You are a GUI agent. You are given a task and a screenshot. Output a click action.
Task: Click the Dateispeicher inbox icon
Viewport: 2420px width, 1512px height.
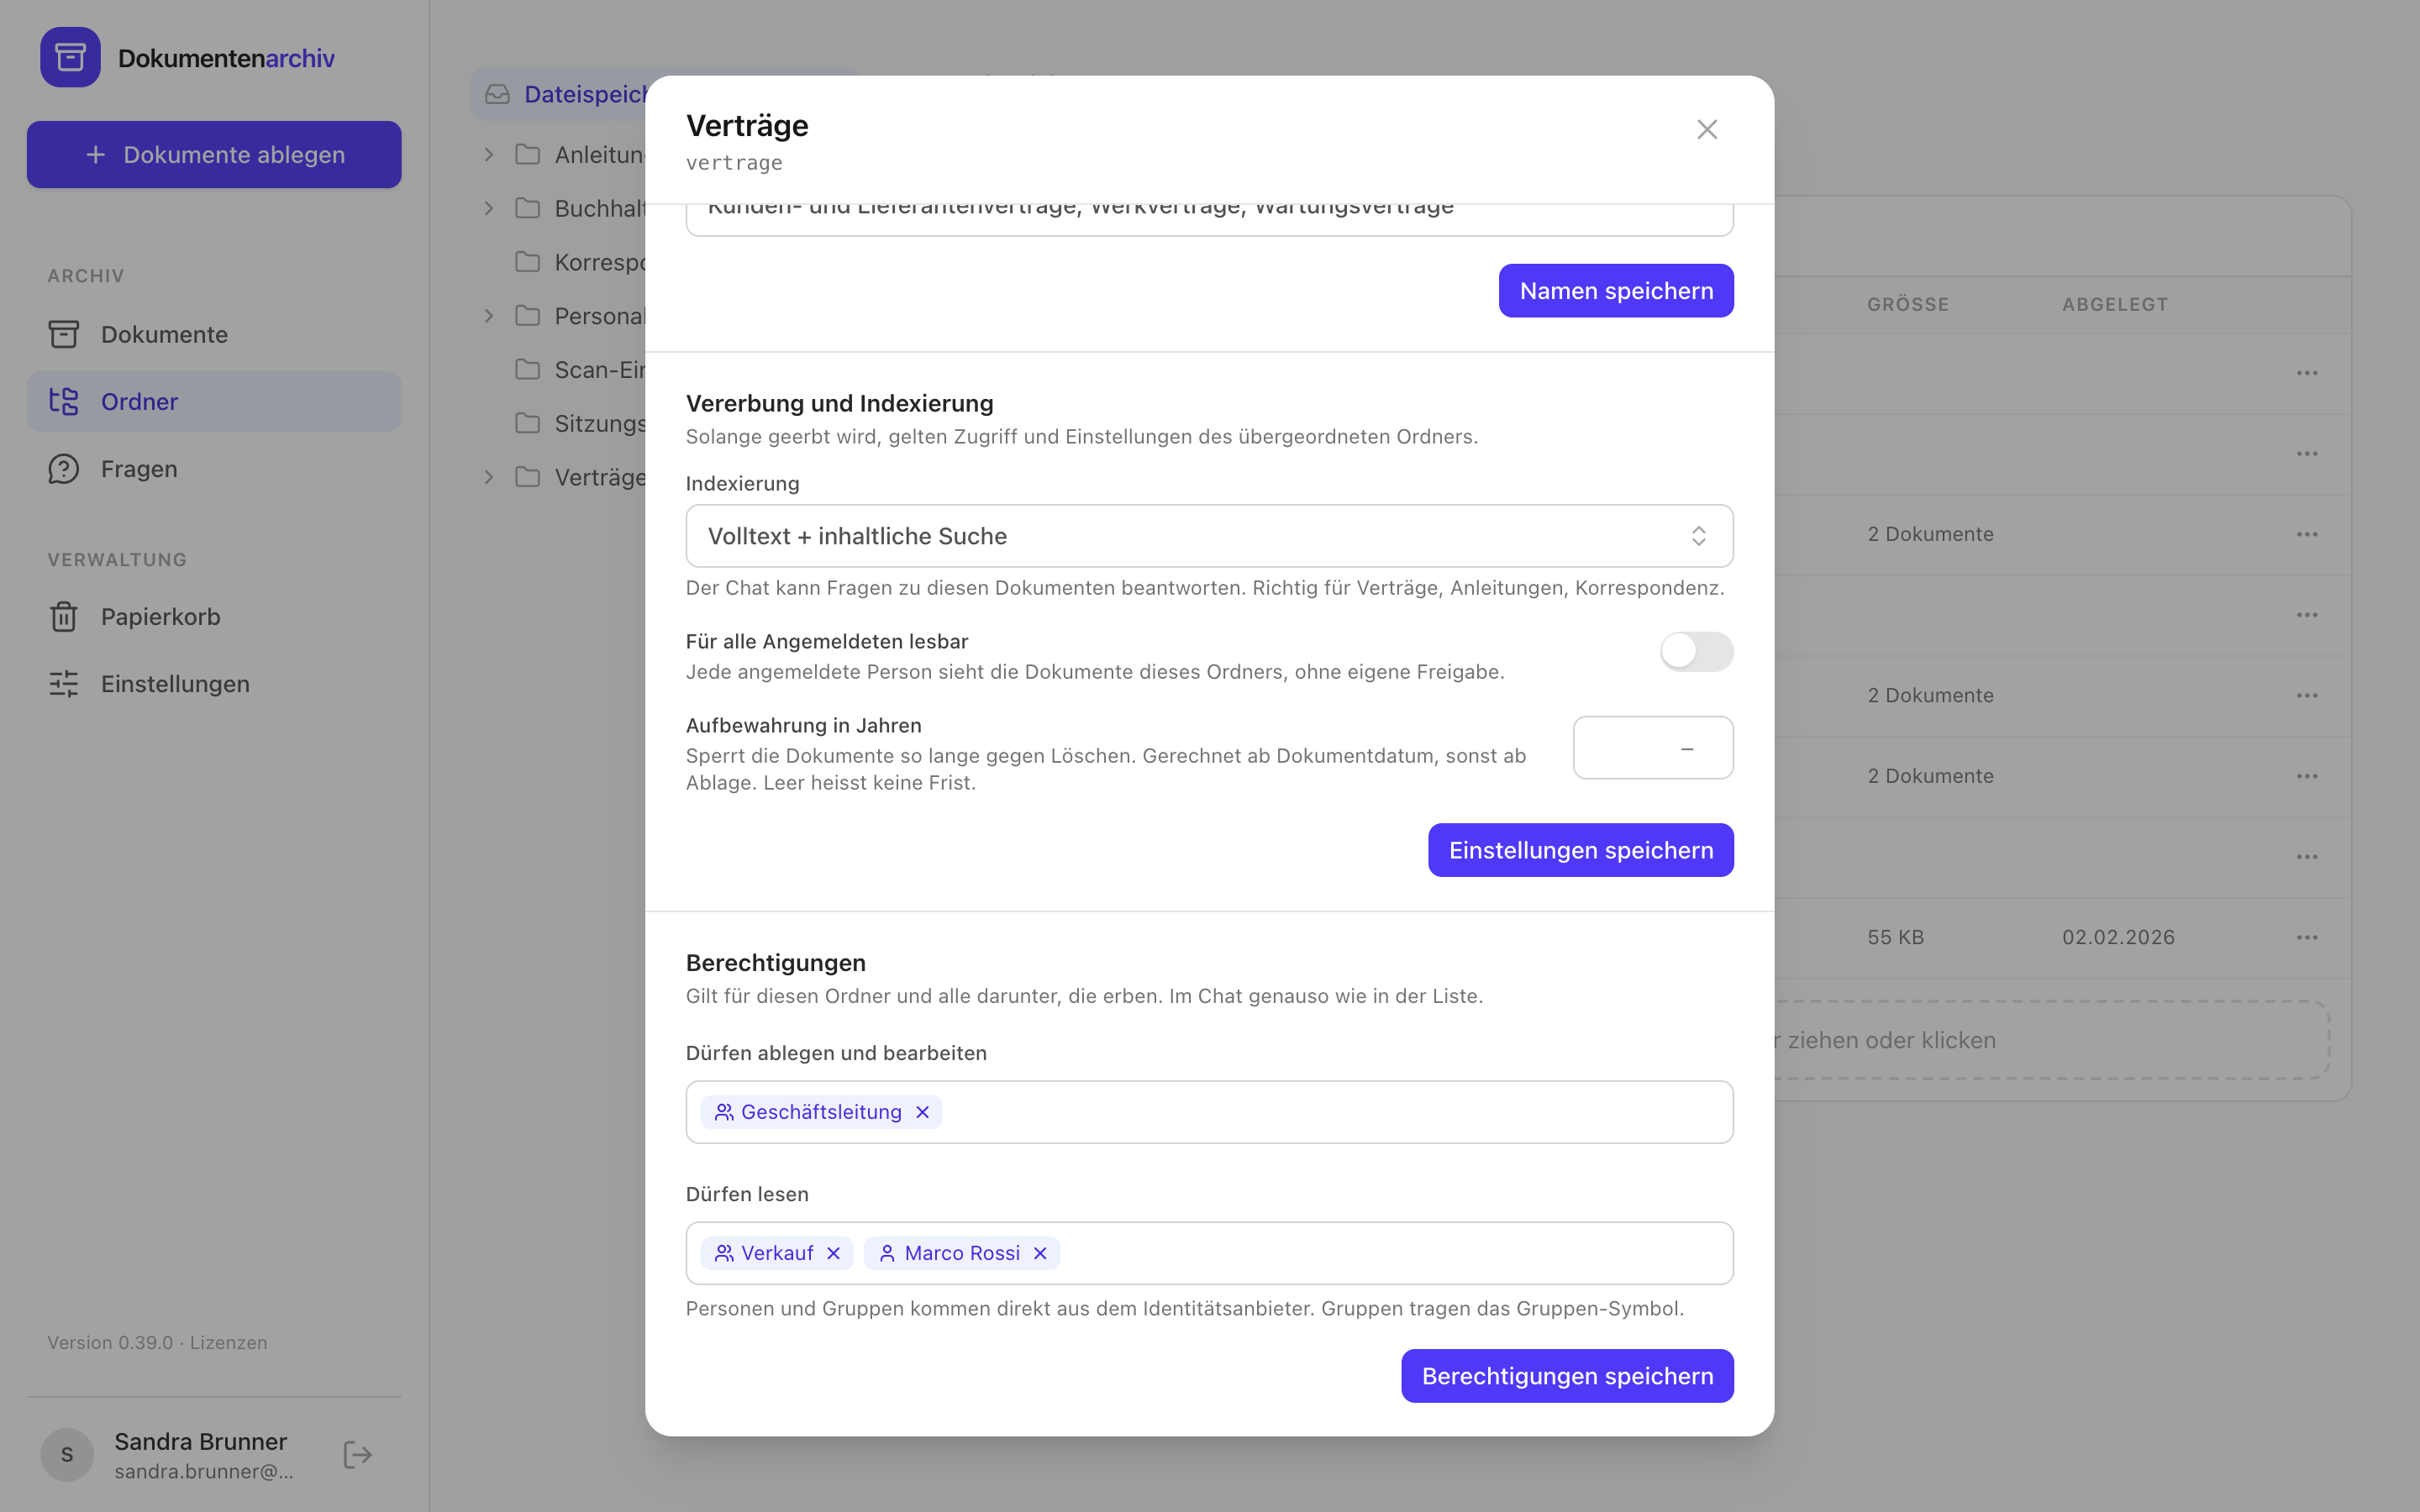[x=497, y=94]
